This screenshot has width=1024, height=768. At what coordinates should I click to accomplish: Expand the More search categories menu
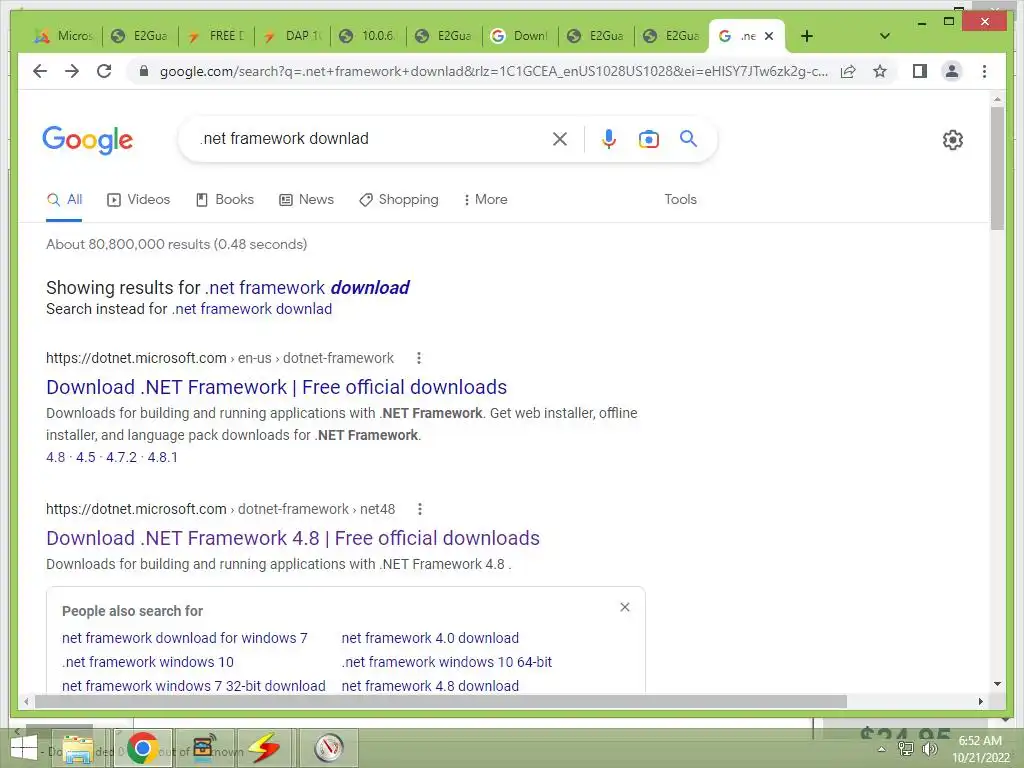tap(485, 200)
